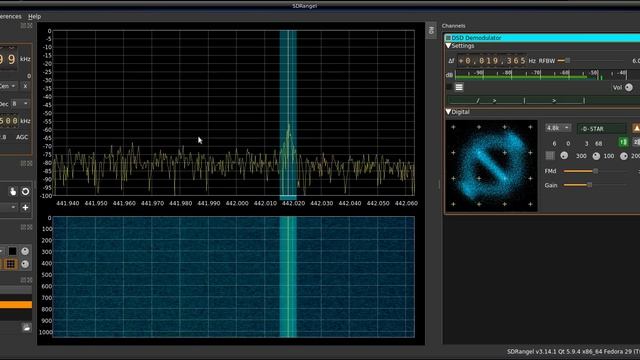Toggle the small black audio mute square
The height and width of the screenshot is (360, 640).
(x=449, y=87)
